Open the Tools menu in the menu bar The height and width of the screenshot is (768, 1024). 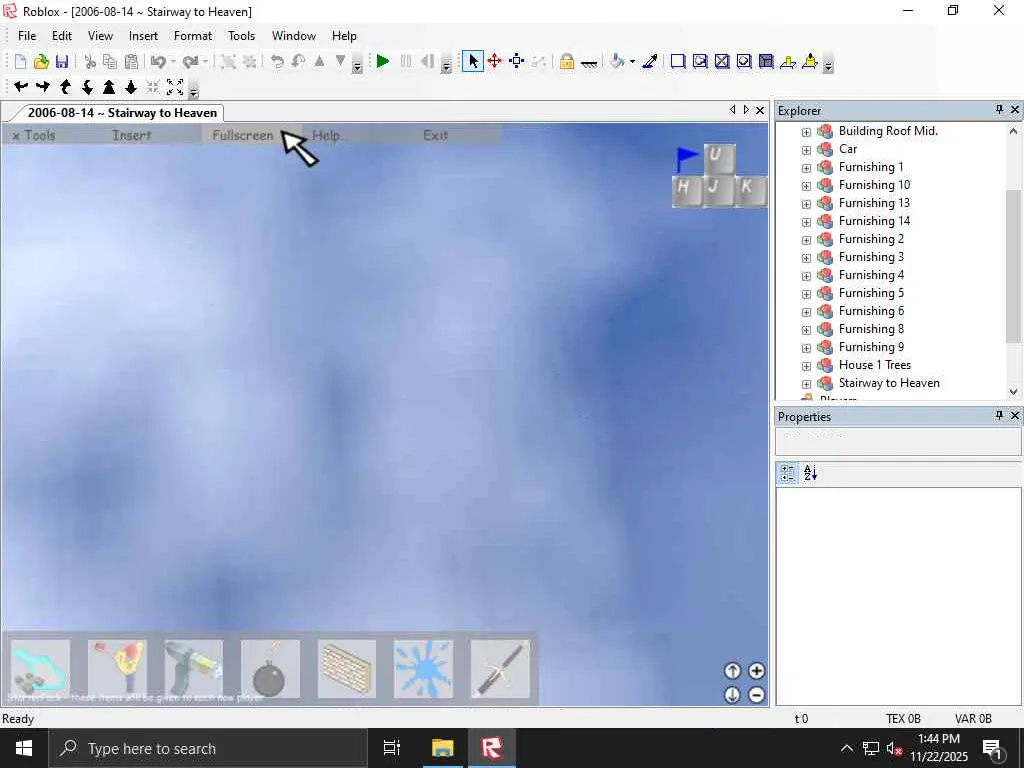pyautogui.click(x=241, y=36)
